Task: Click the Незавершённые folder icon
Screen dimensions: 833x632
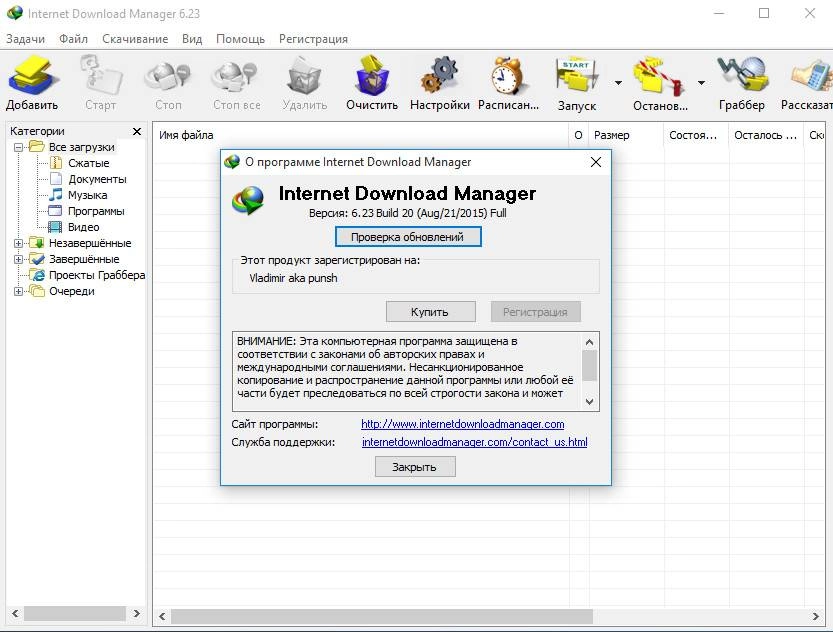Action: [x=37, y=243]
